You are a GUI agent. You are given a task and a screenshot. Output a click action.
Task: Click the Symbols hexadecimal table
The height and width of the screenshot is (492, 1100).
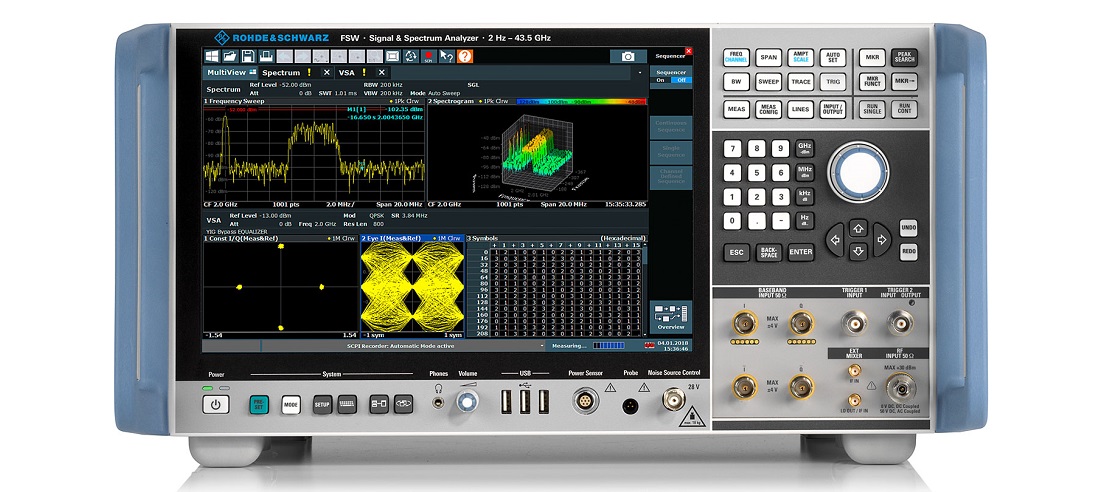tap(556, 290)
